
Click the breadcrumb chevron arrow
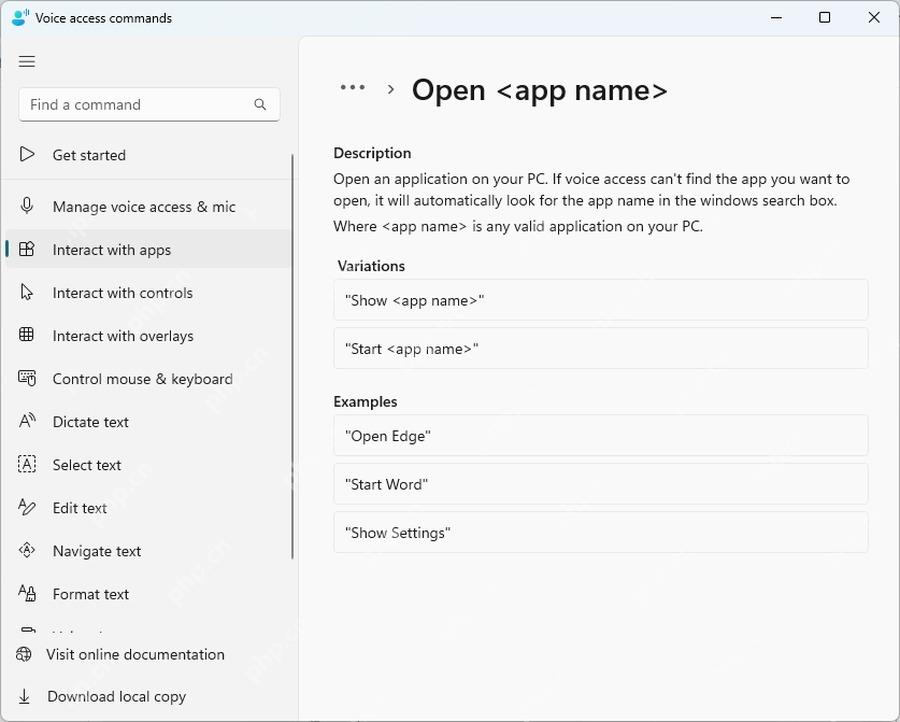click(391, 90)
